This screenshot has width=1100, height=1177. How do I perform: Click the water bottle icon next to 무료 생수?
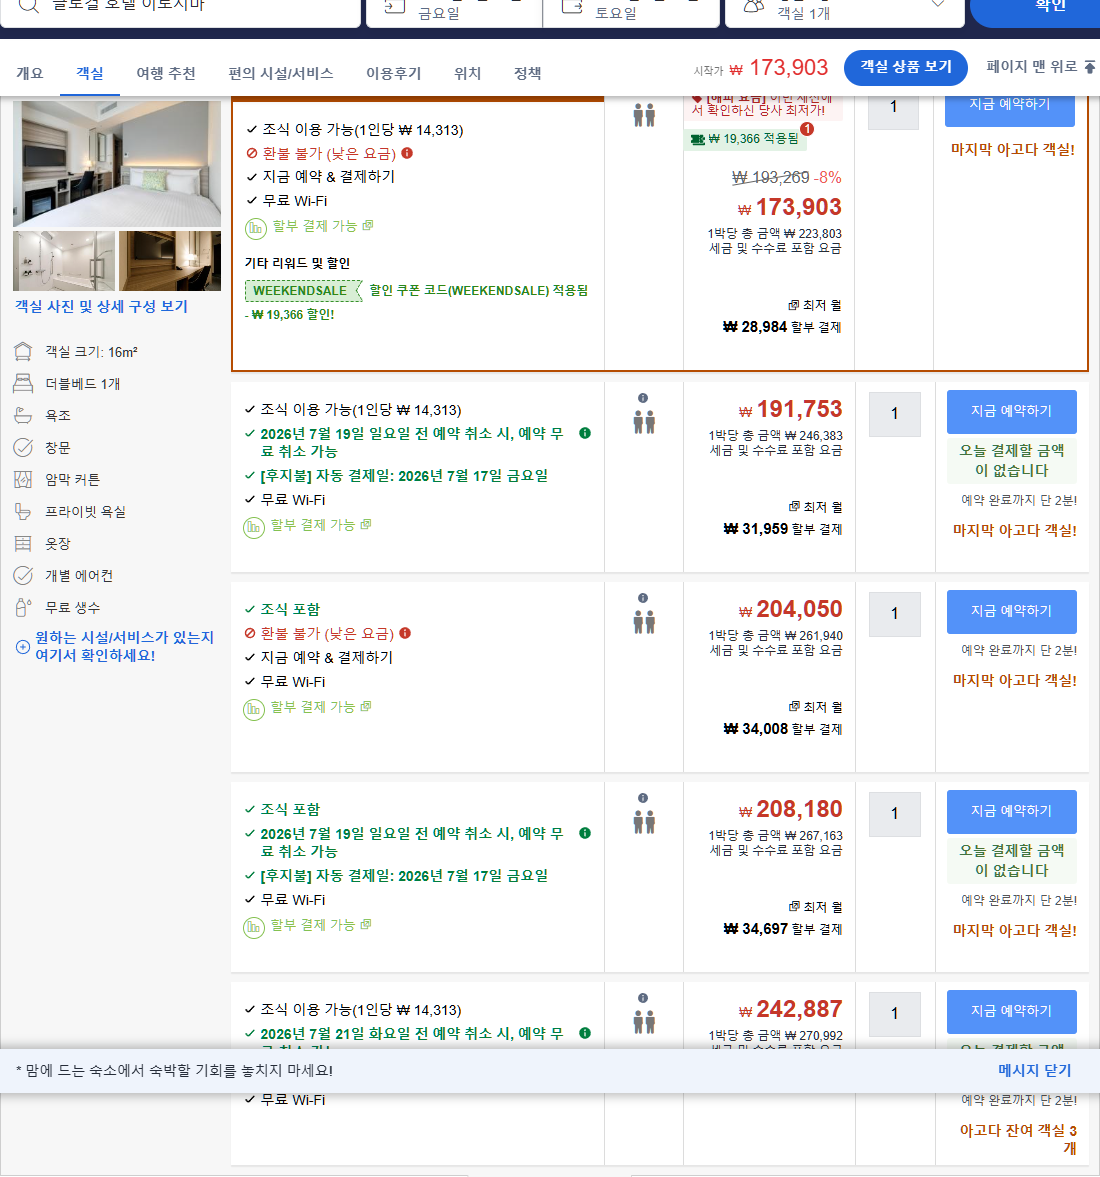23,607
